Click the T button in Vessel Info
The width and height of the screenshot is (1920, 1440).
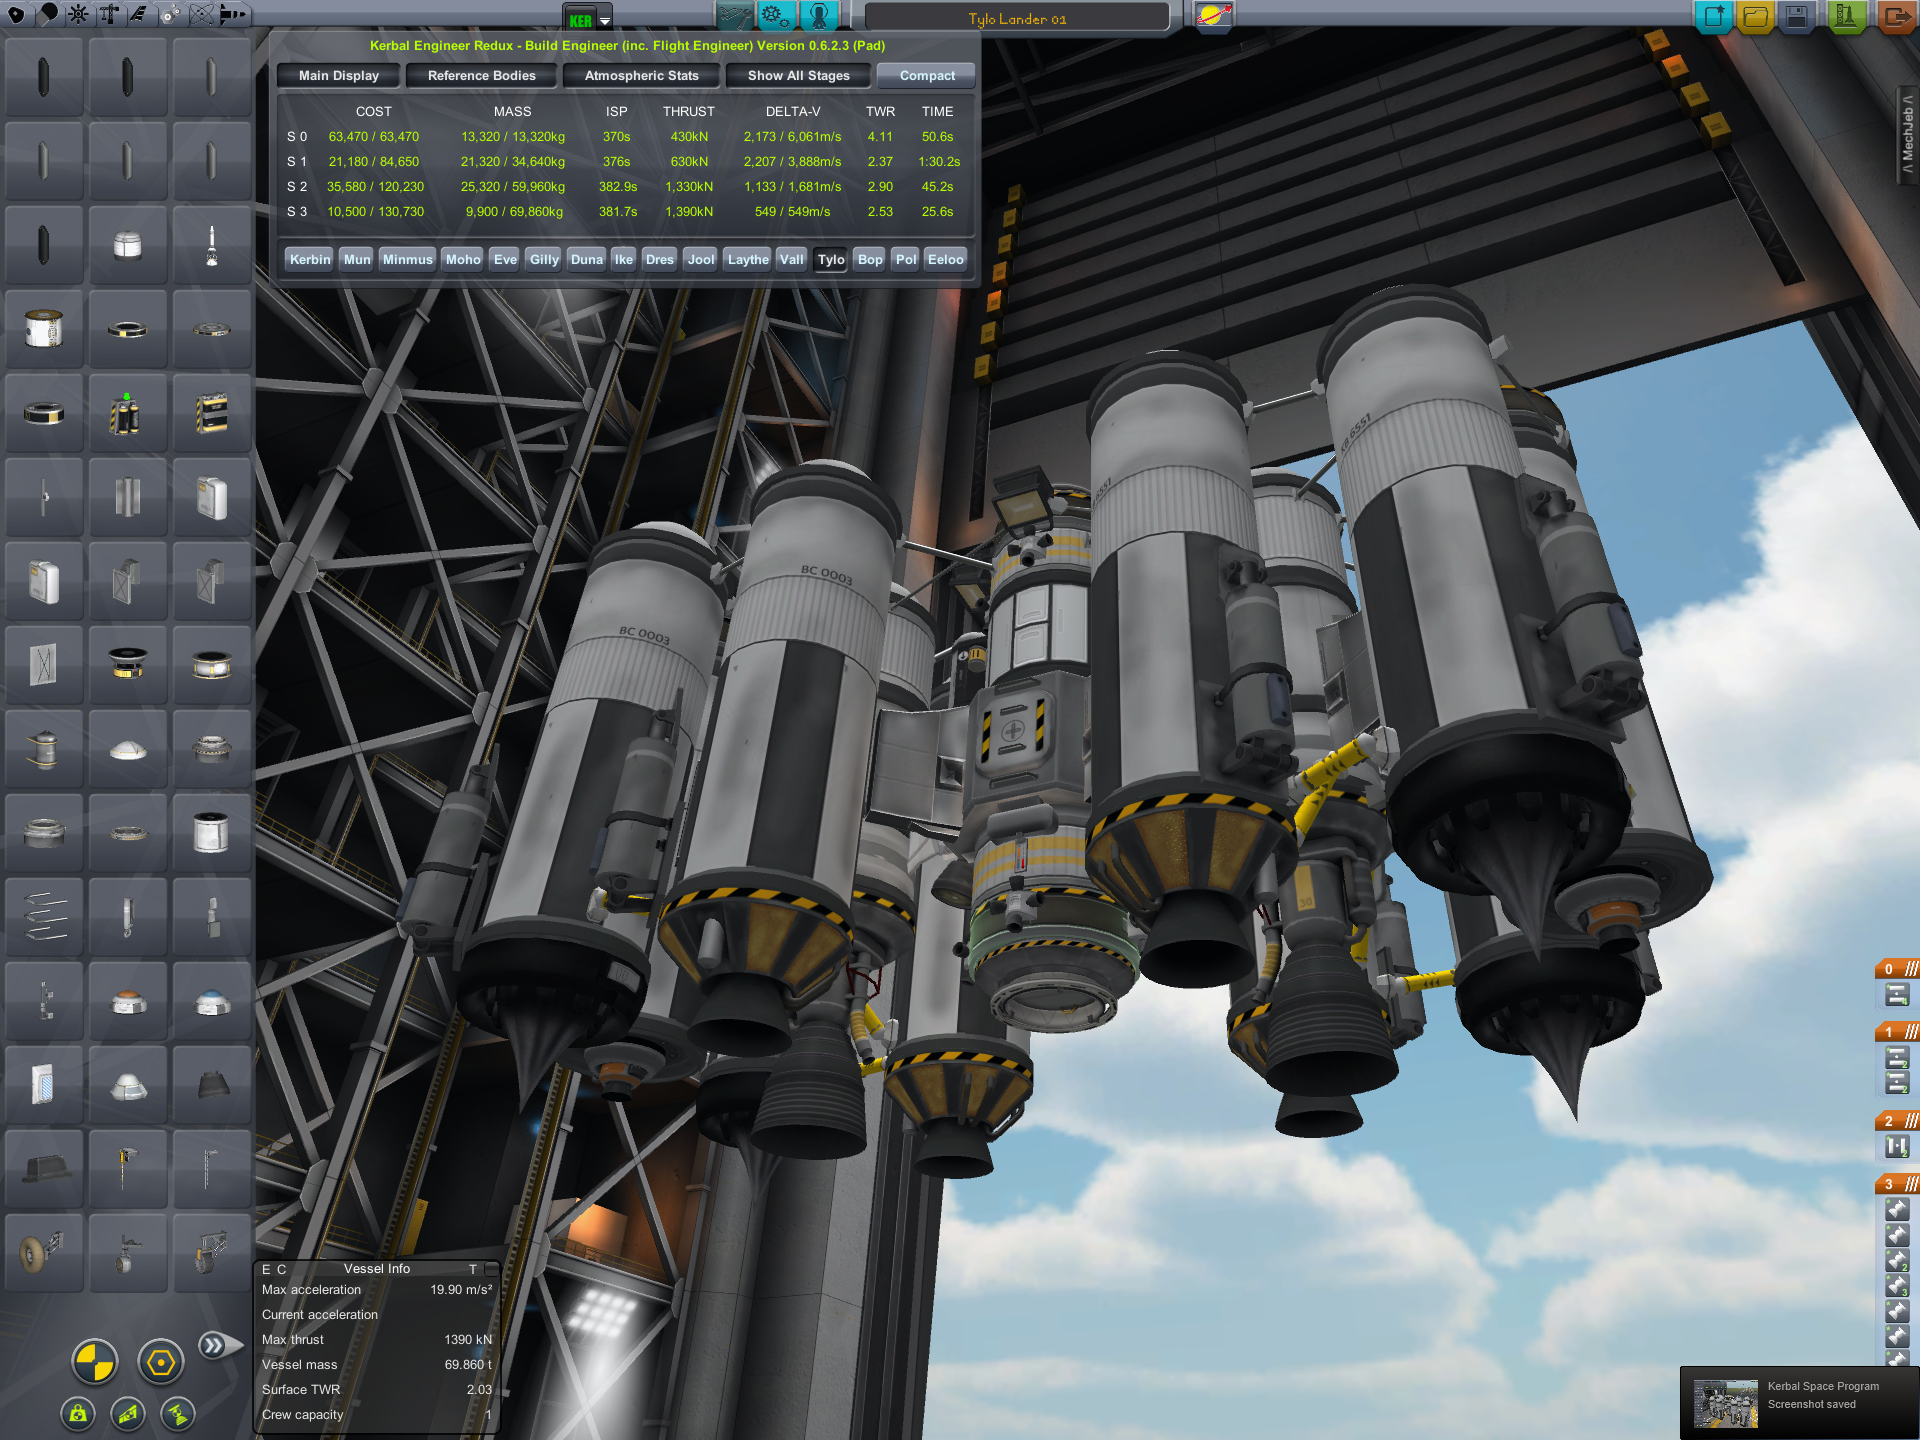point(473,1269)
